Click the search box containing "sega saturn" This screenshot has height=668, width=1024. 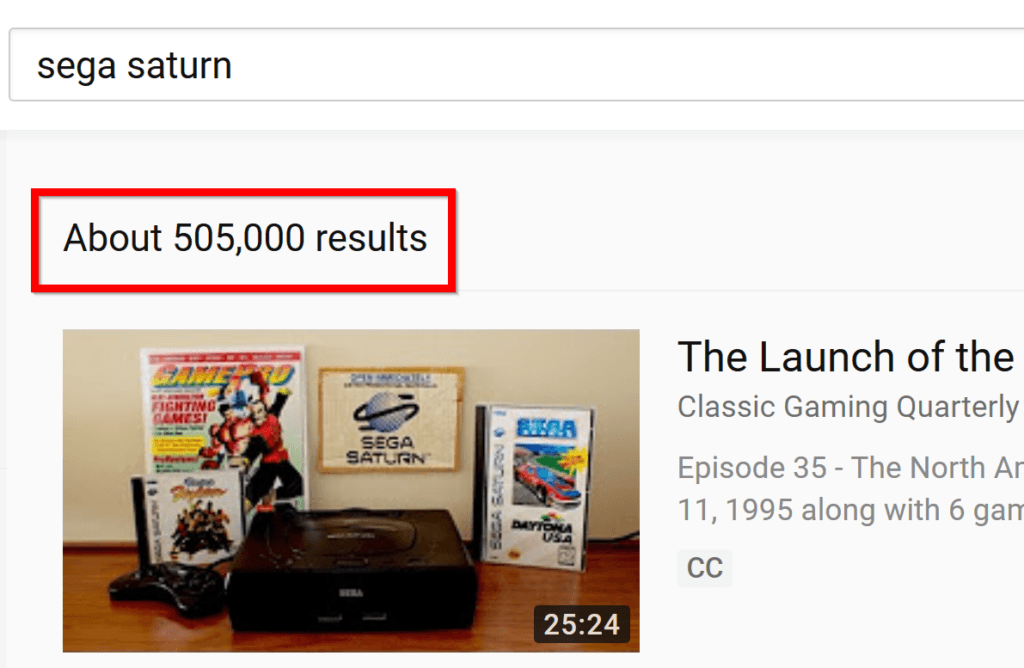tap(517, 65)
